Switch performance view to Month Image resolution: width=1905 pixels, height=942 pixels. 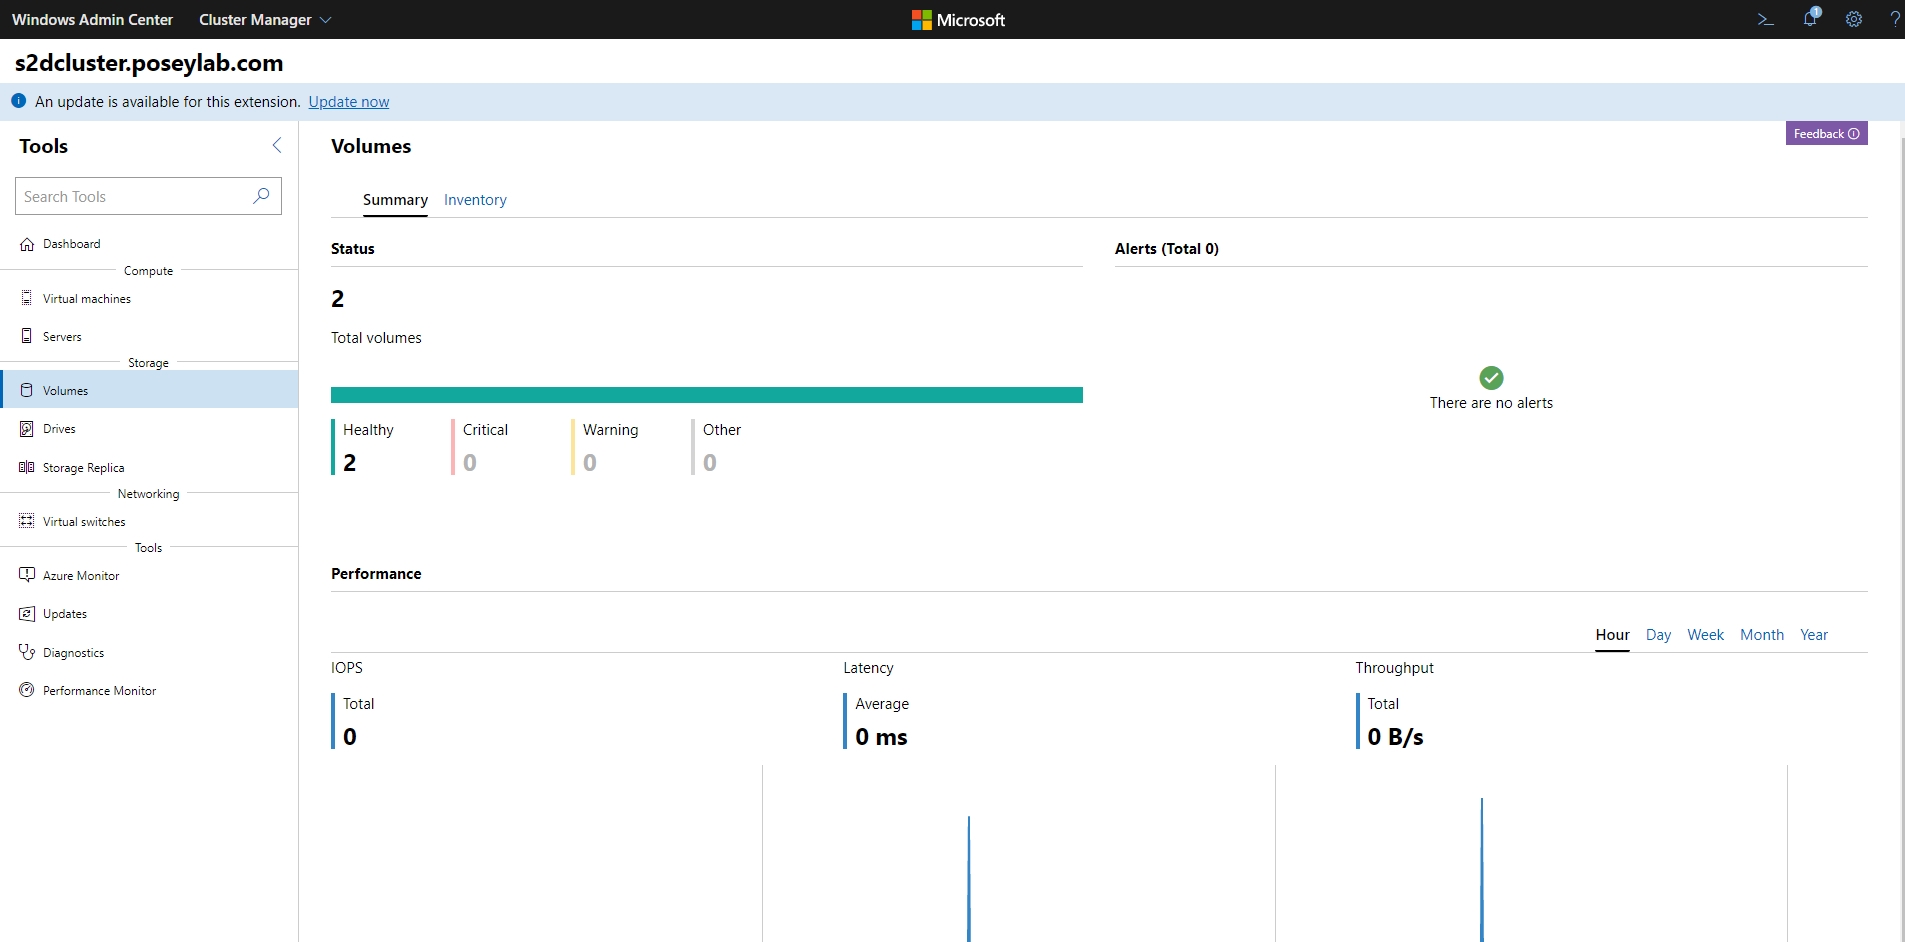pyautogui.click(x=1762, y=634)
